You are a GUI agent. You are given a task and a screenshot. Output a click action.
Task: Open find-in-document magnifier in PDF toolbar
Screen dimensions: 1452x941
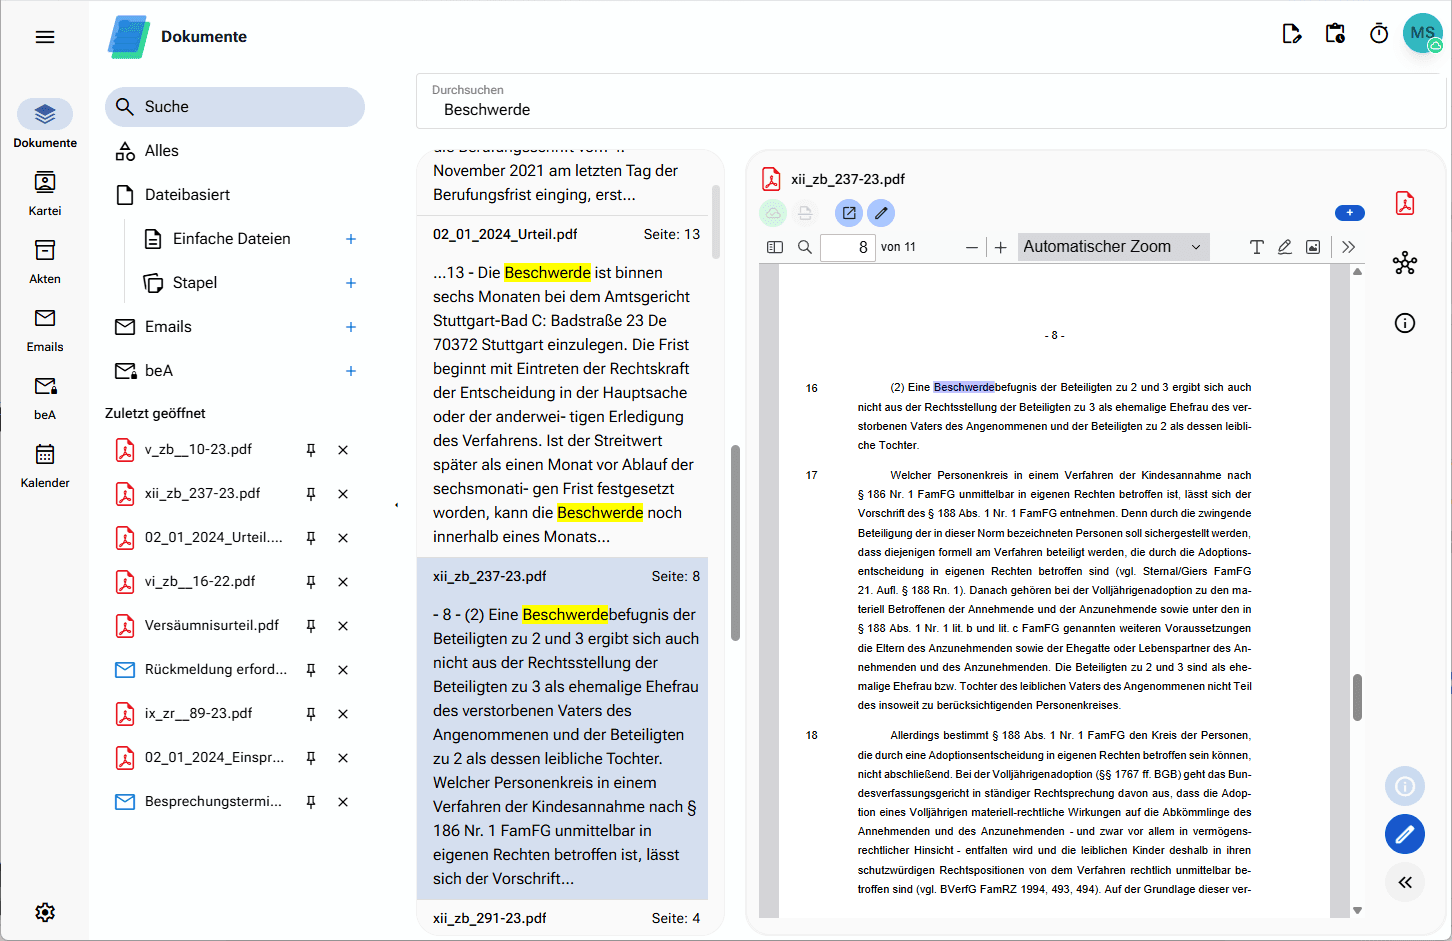[805, 247]
